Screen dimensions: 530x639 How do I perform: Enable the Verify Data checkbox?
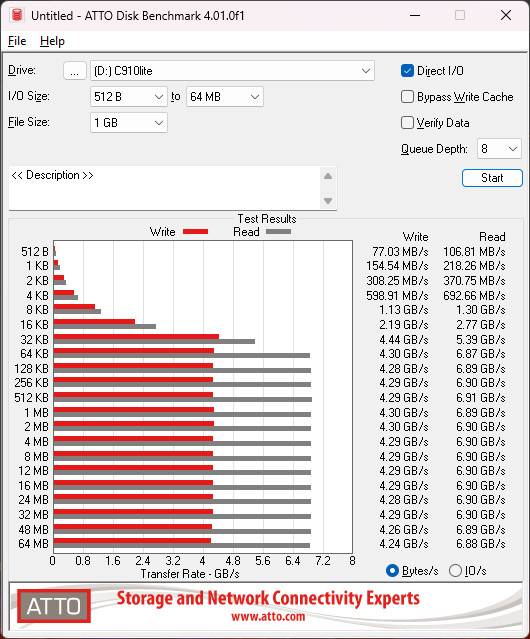click(407, 123)
